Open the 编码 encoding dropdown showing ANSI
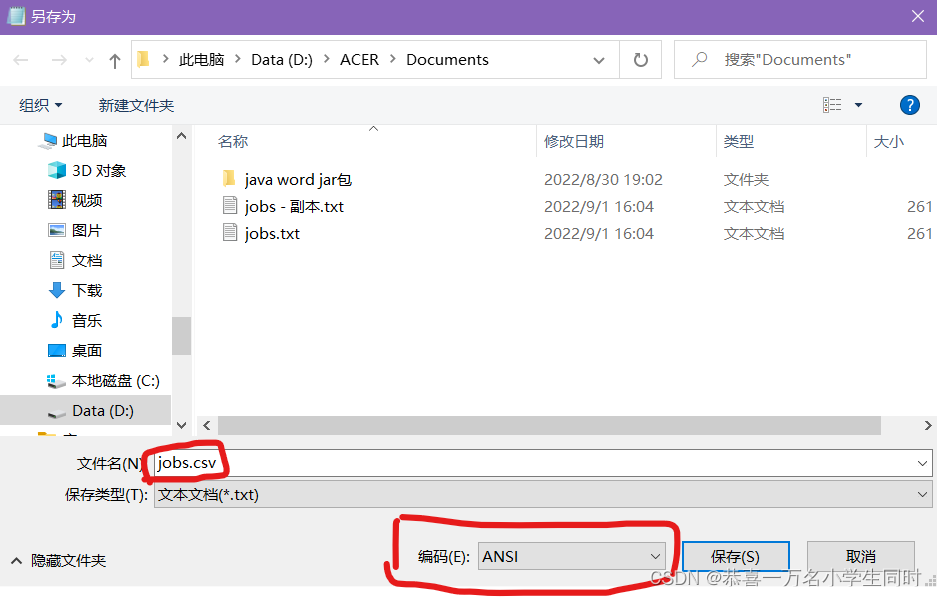 (571, 556)
